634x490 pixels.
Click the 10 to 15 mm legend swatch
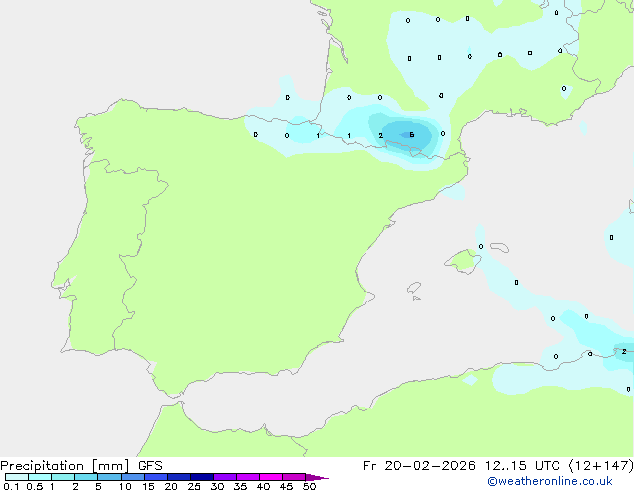click(x=133, y=477)
